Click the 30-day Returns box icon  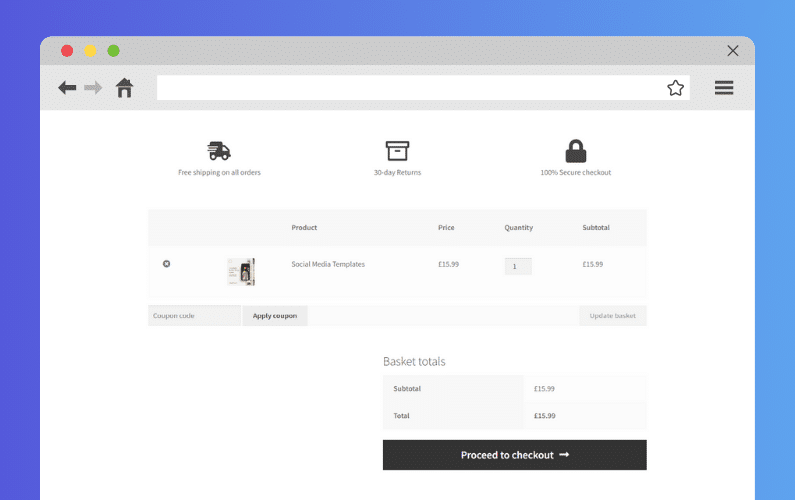click(x=398, y=151)
